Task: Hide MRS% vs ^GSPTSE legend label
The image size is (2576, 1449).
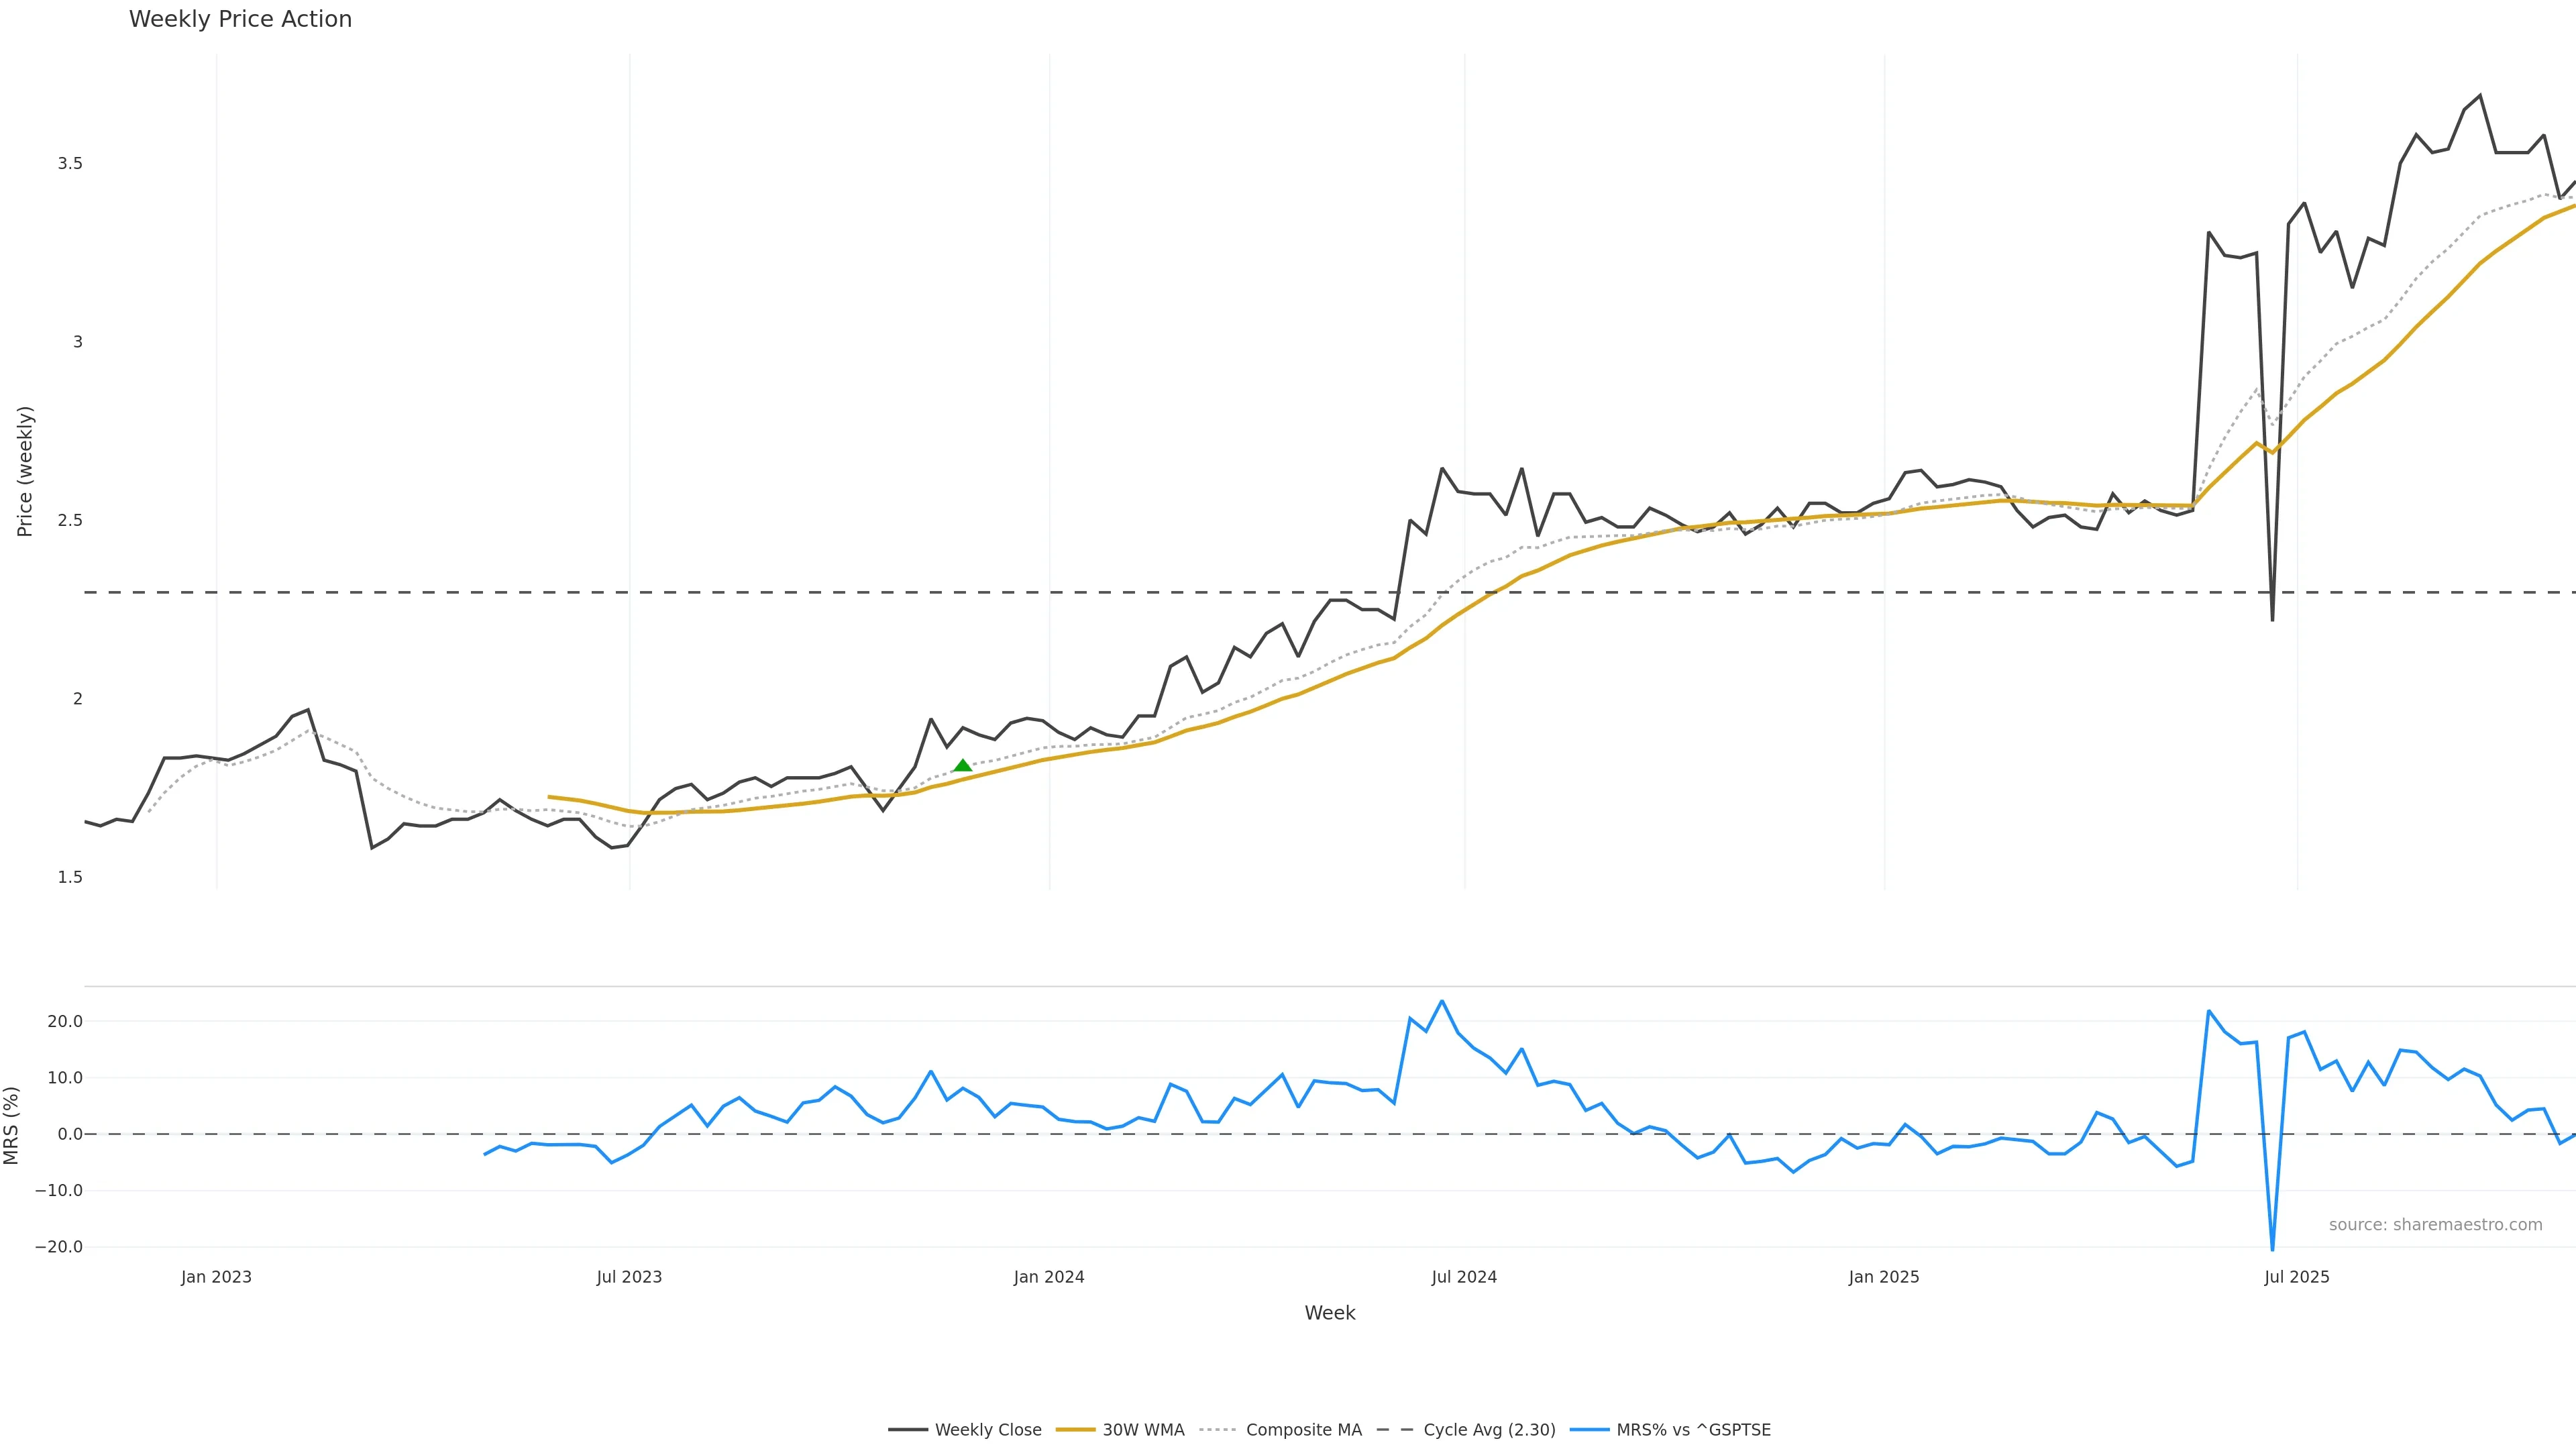Action: [1693, 1430]
